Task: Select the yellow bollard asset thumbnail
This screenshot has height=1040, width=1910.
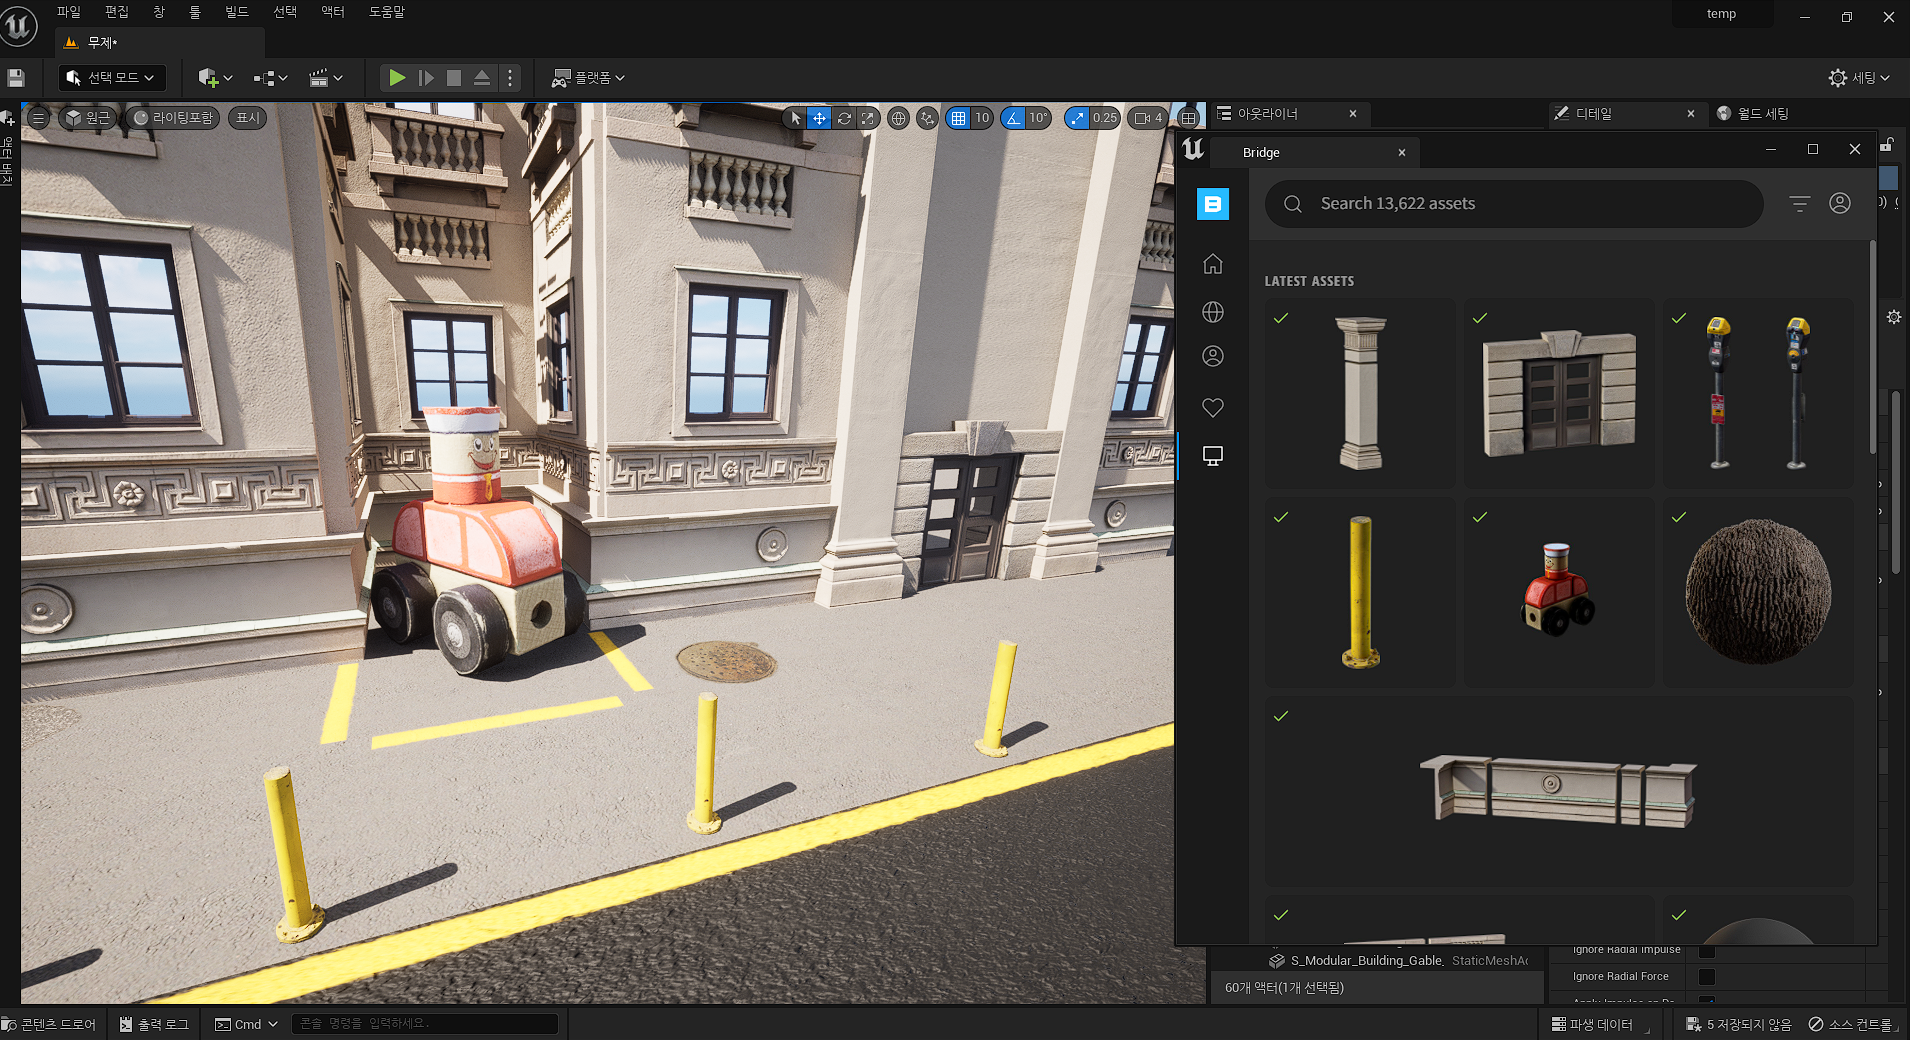Action: 1360,592
